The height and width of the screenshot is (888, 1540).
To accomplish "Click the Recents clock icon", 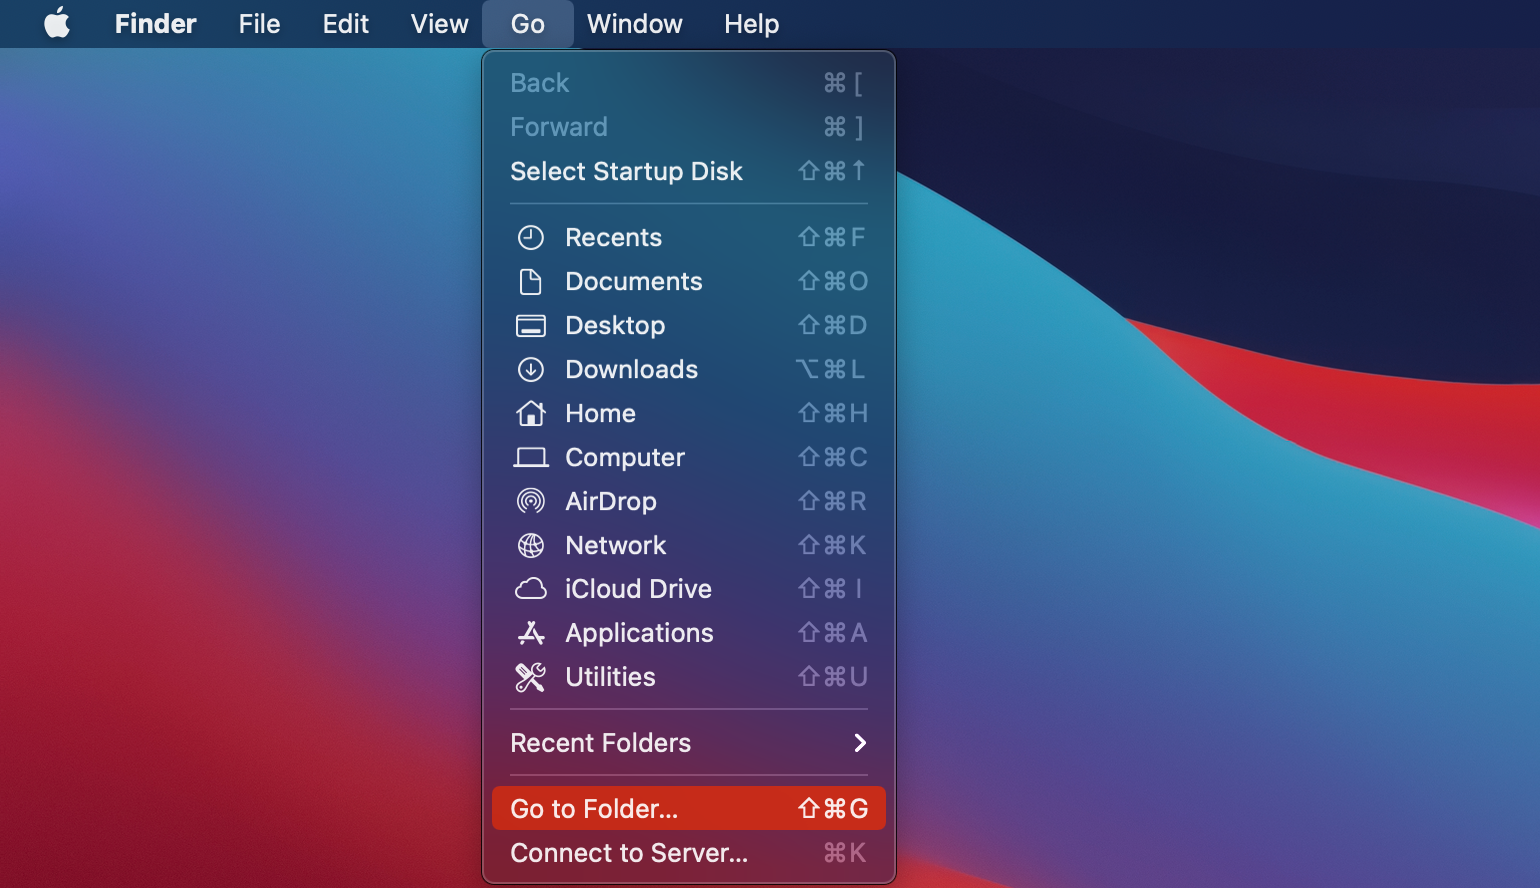I will [x=530, y=237].
